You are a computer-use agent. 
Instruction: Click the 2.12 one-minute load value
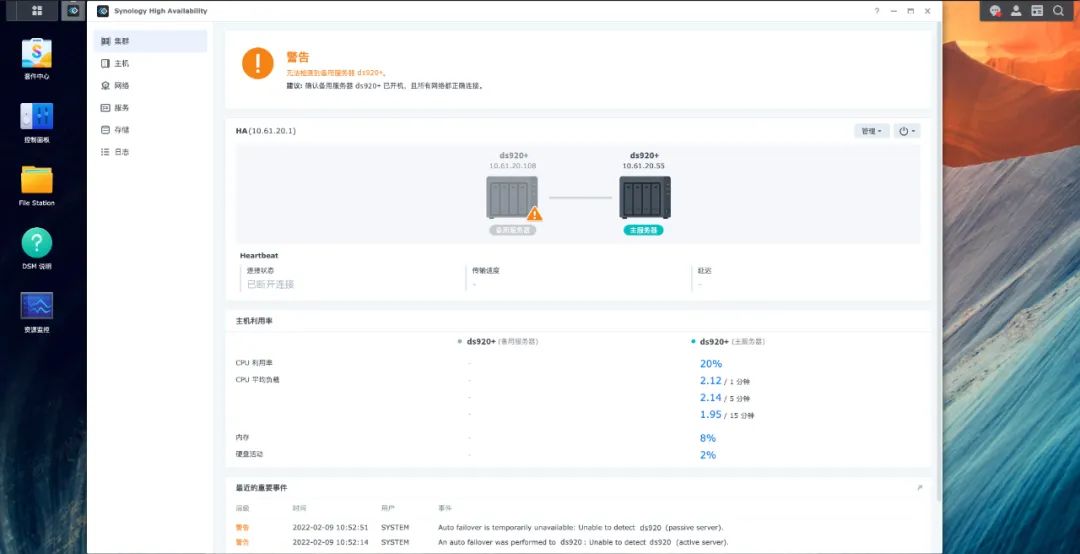711,380
